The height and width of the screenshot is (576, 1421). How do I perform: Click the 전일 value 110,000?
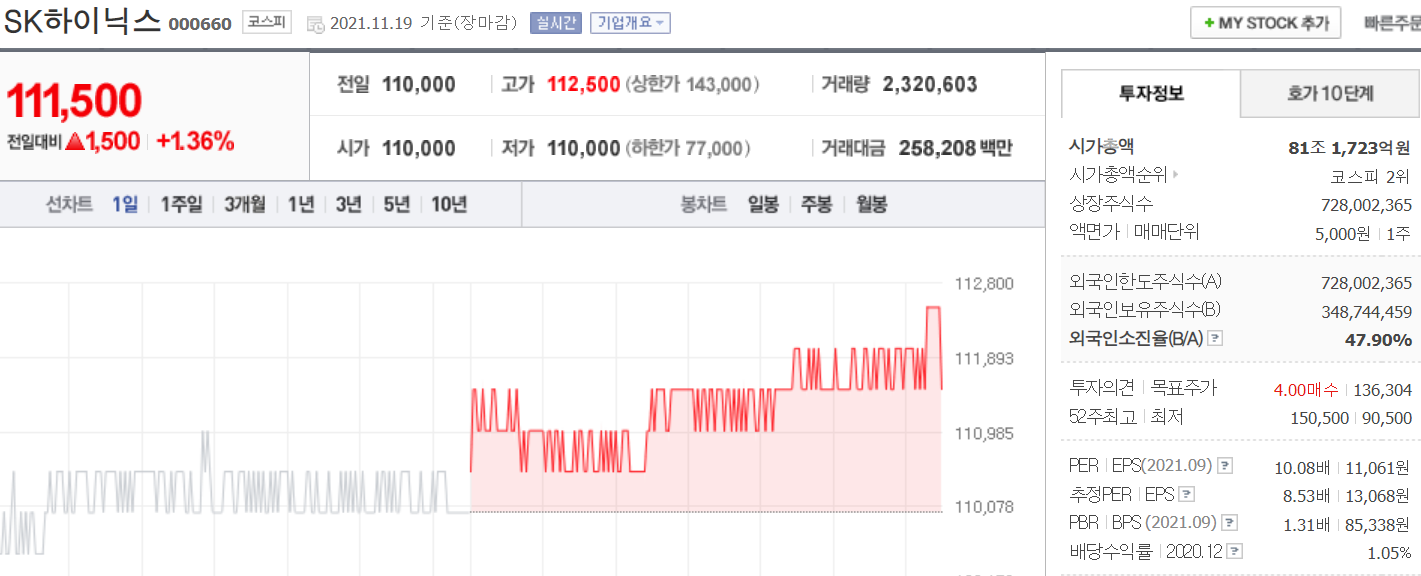coord(419,85)
